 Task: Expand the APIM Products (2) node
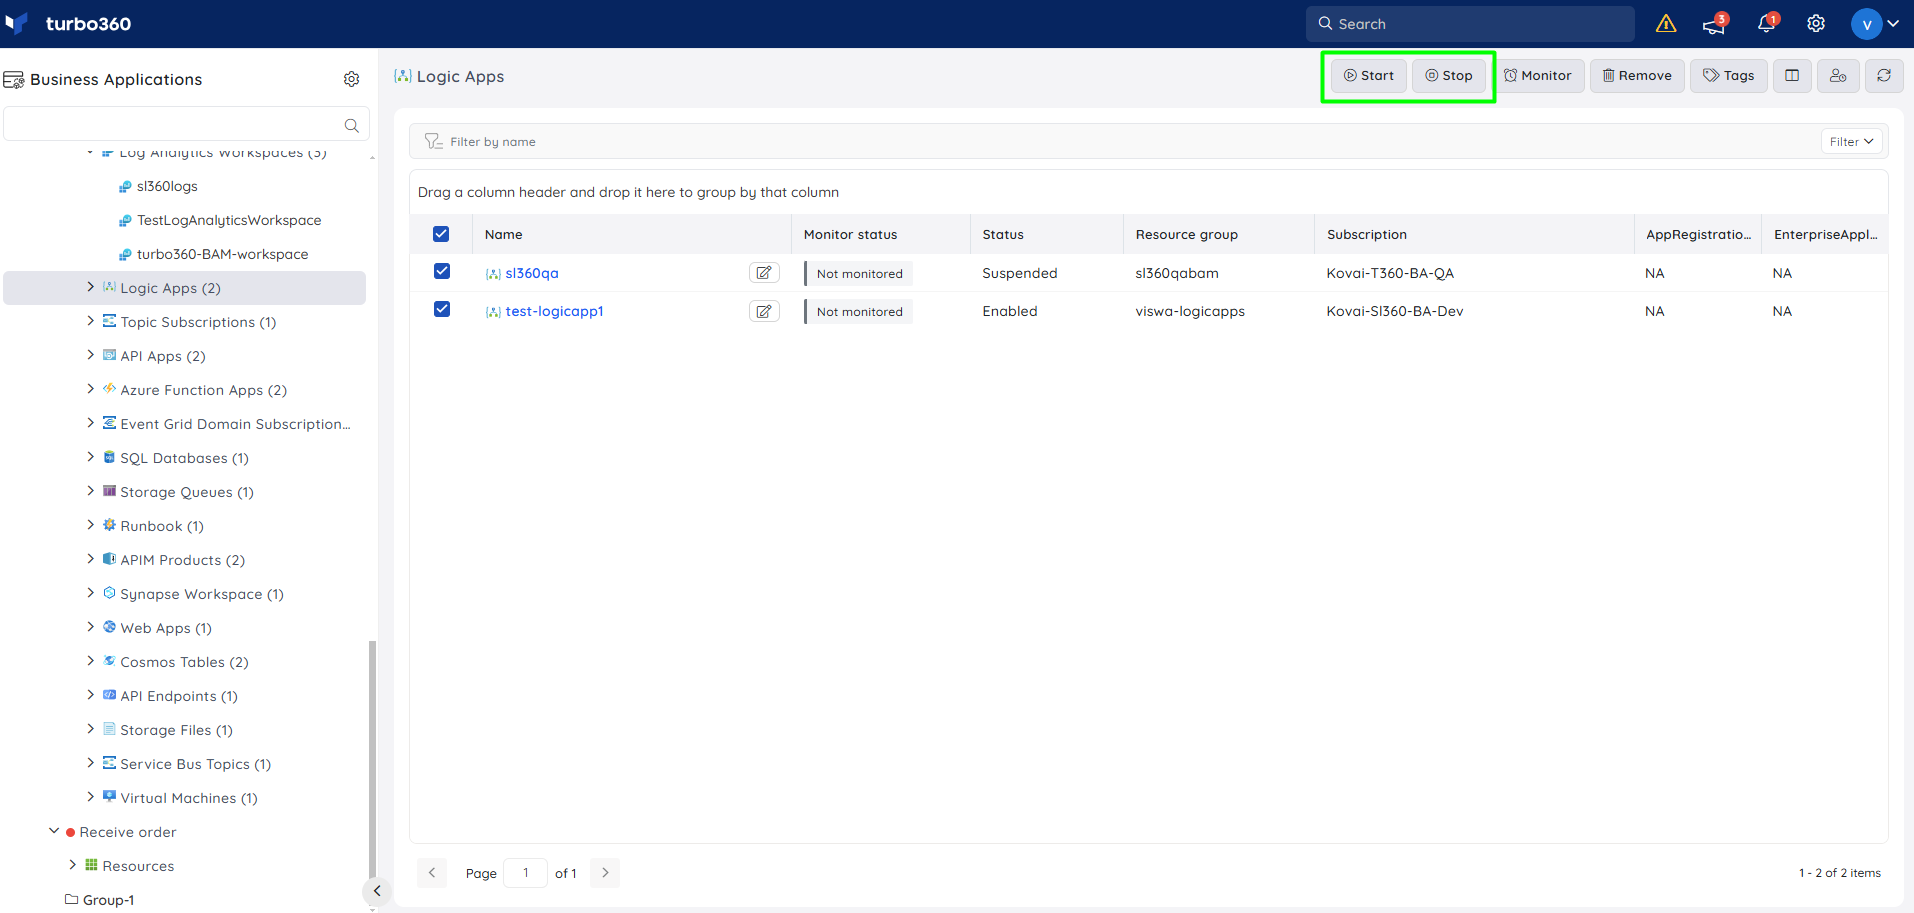pos(91,559)
